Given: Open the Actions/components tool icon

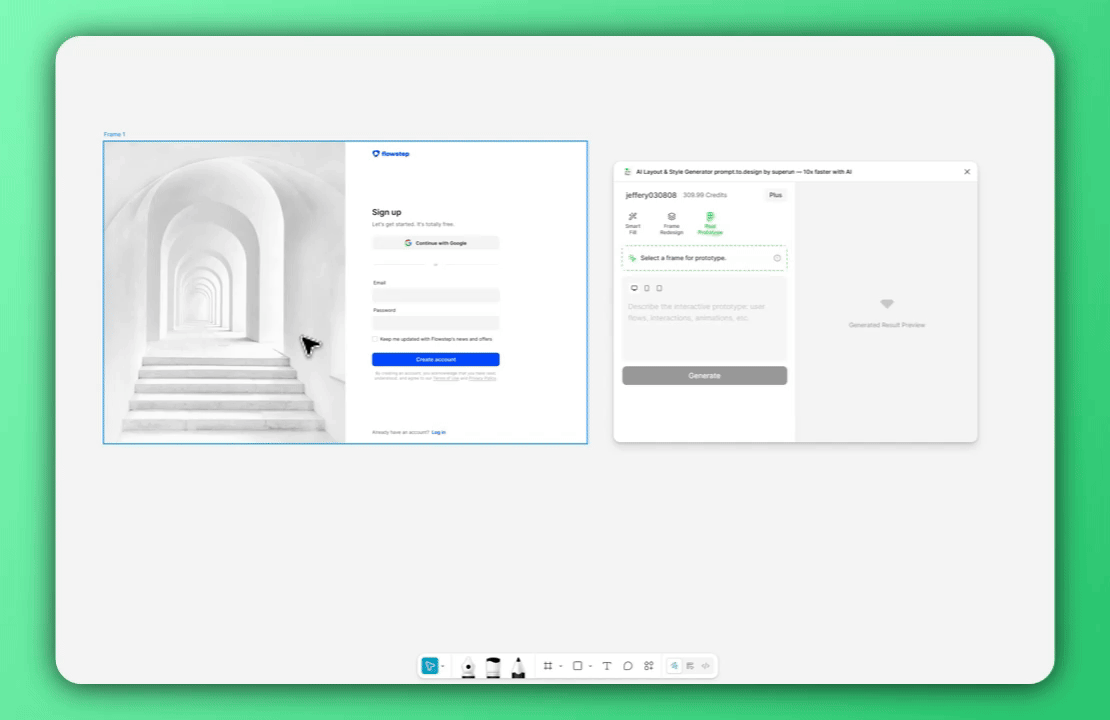Looking at the screenshot, I should tap(648, 665).
